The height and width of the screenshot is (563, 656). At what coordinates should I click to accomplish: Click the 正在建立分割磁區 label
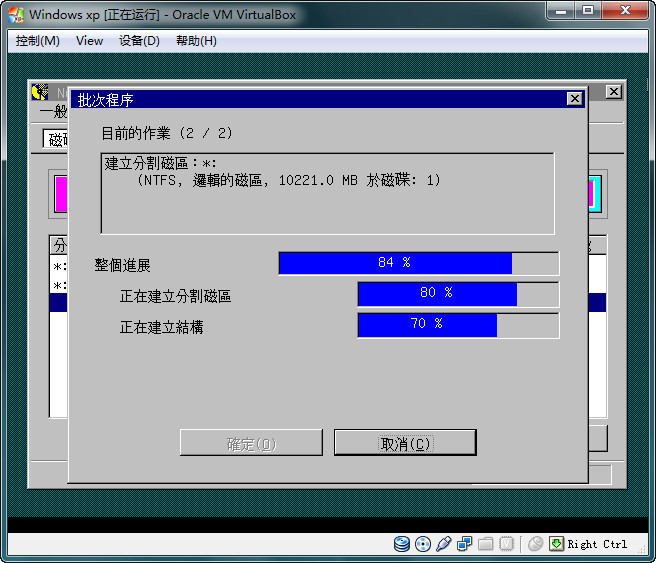(x=175, y=296)
